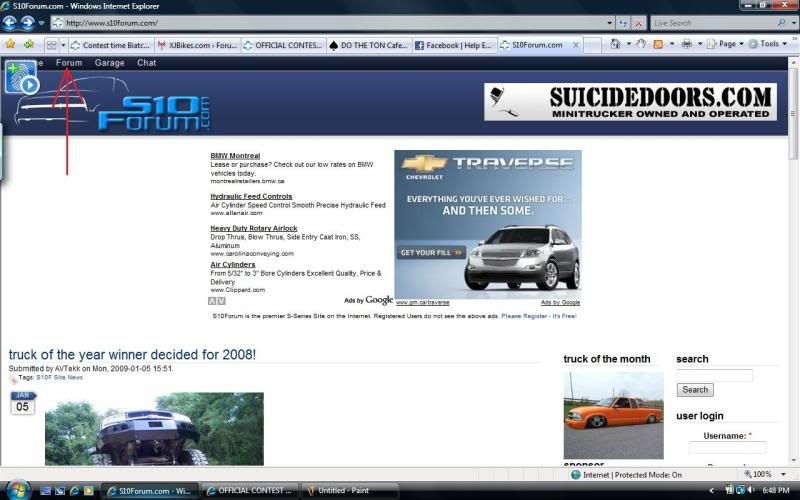The image size is (800, 500).
Task: Open the Heavy Duty Rotary Airlock link
Action: [x=254, y=229]
